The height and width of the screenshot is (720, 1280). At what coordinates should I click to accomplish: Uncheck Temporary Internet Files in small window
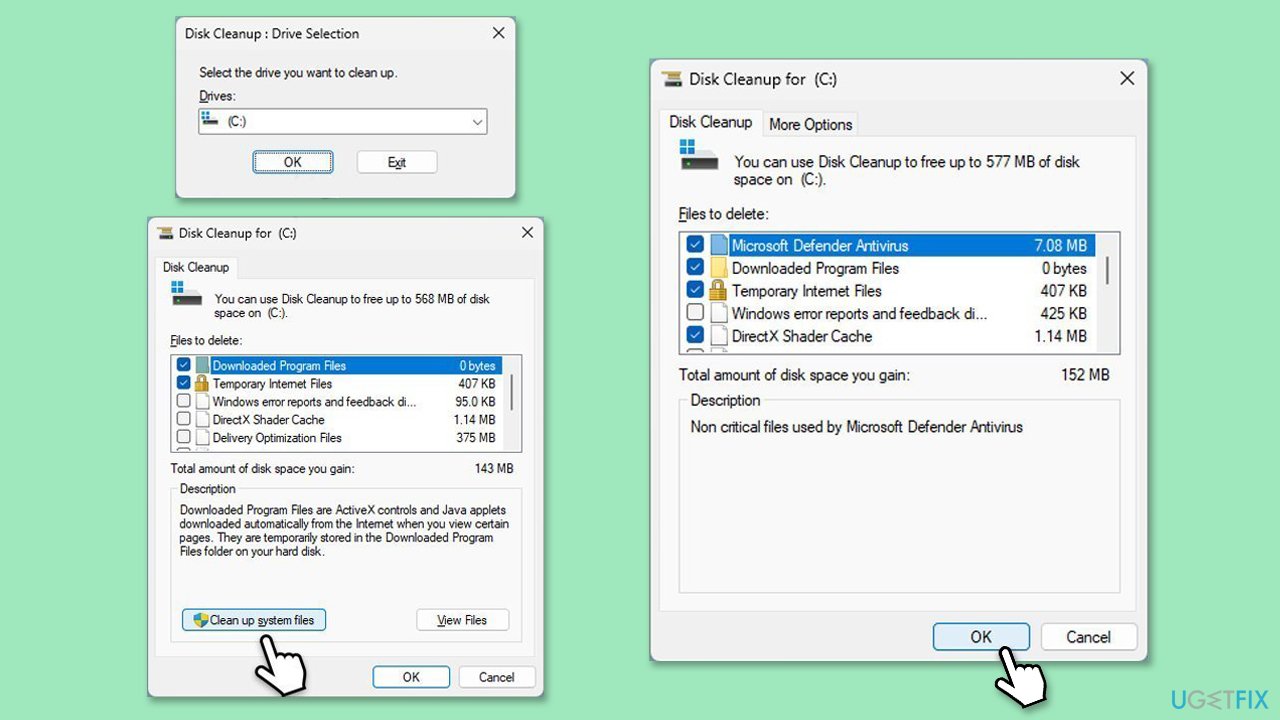pos(184,384)
